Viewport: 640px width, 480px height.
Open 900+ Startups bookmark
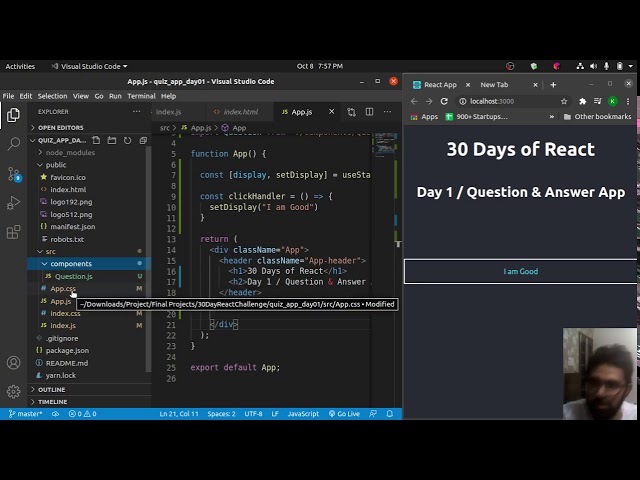click(x=477, y=117)
